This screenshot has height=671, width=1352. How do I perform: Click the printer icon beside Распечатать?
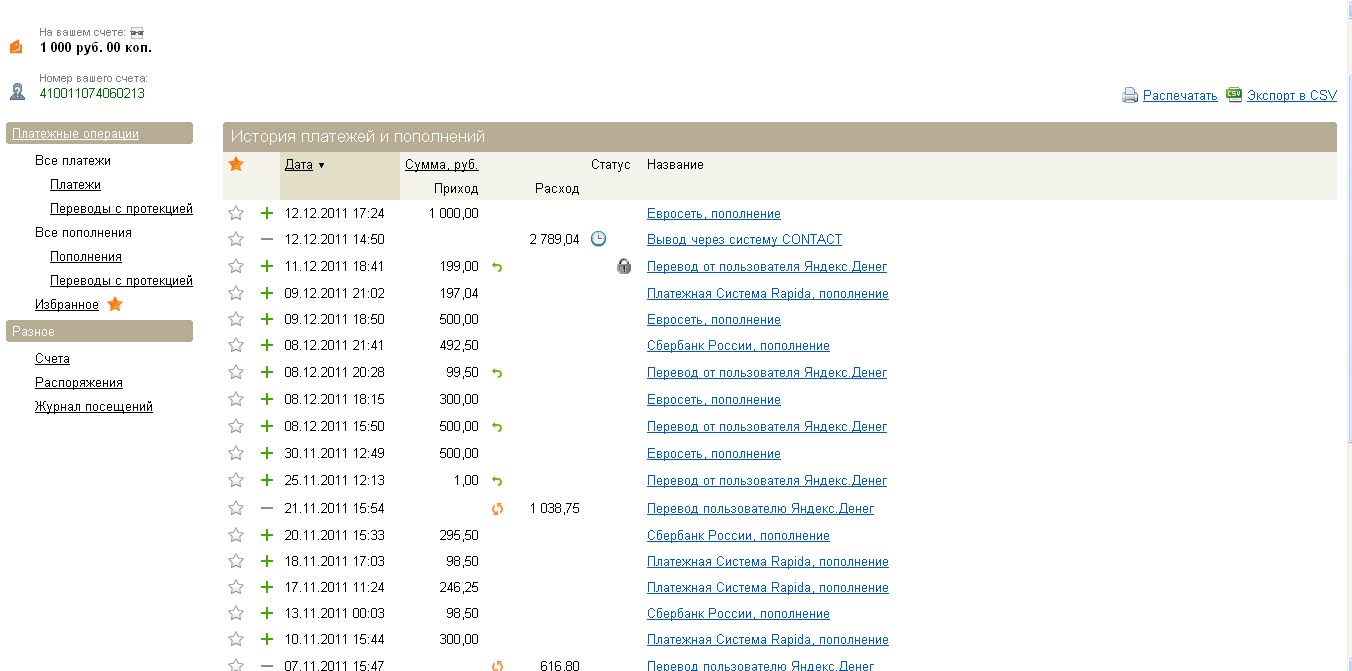coord(1129,96)
